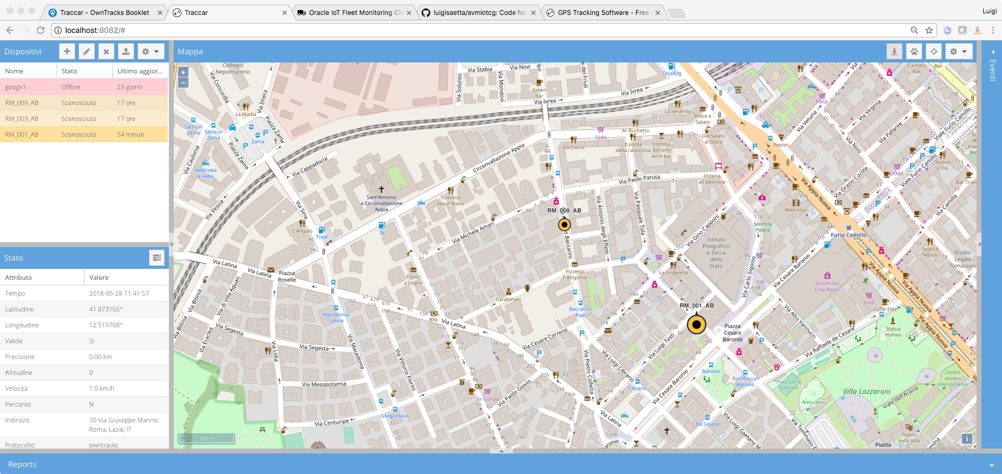Click the add device plus icon
Viewport: 1002px width, 474px height.
(x=67, y=51)
